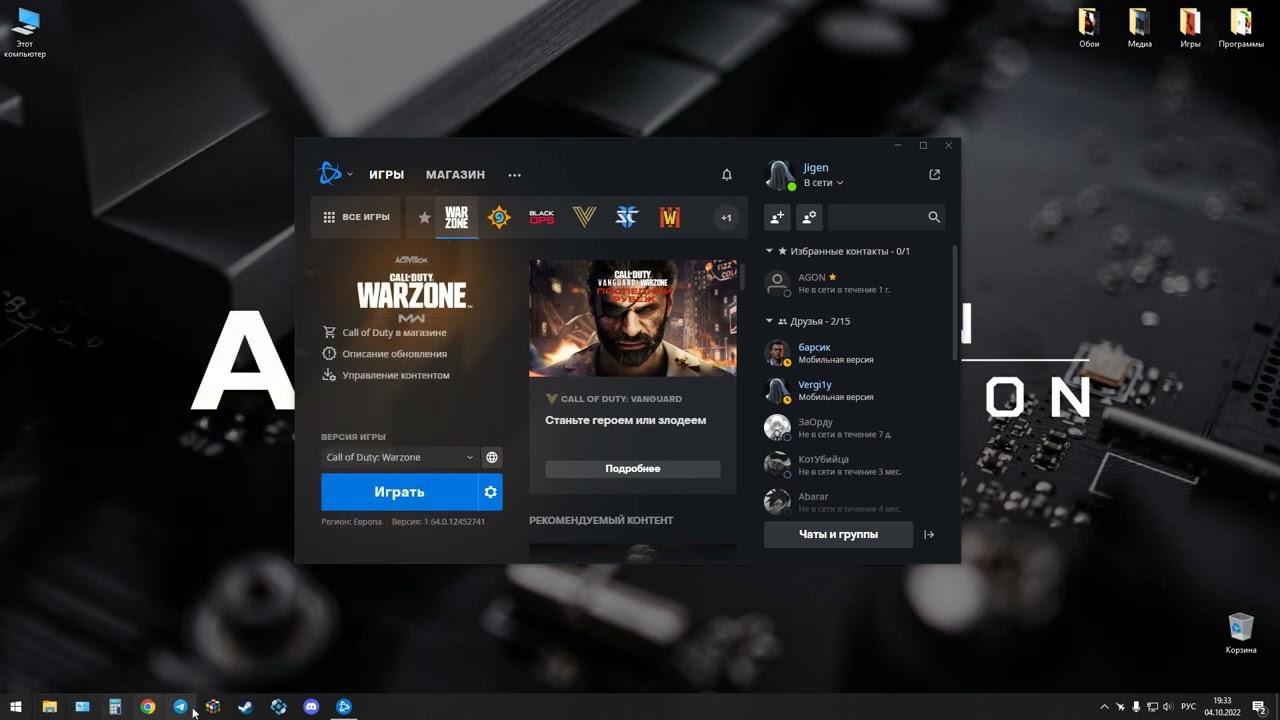Open friend management icon with gear

[x=809, y=217]
